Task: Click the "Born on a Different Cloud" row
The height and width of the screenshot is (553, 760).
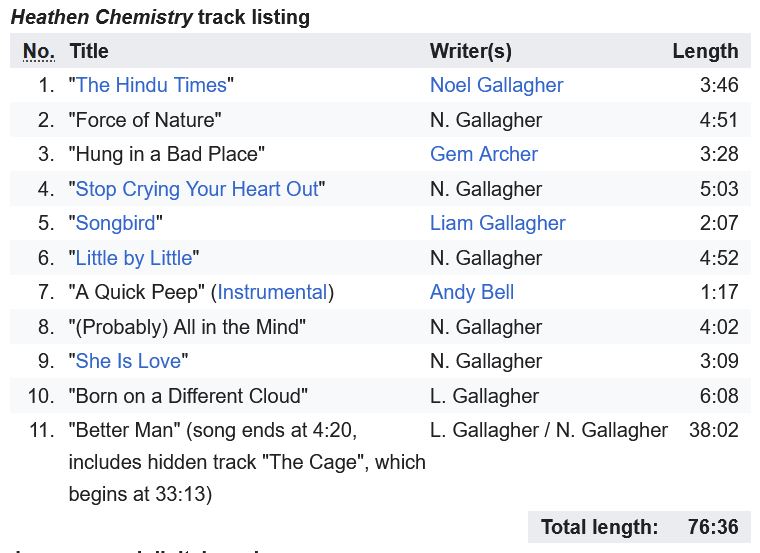Action: [380, 395]
